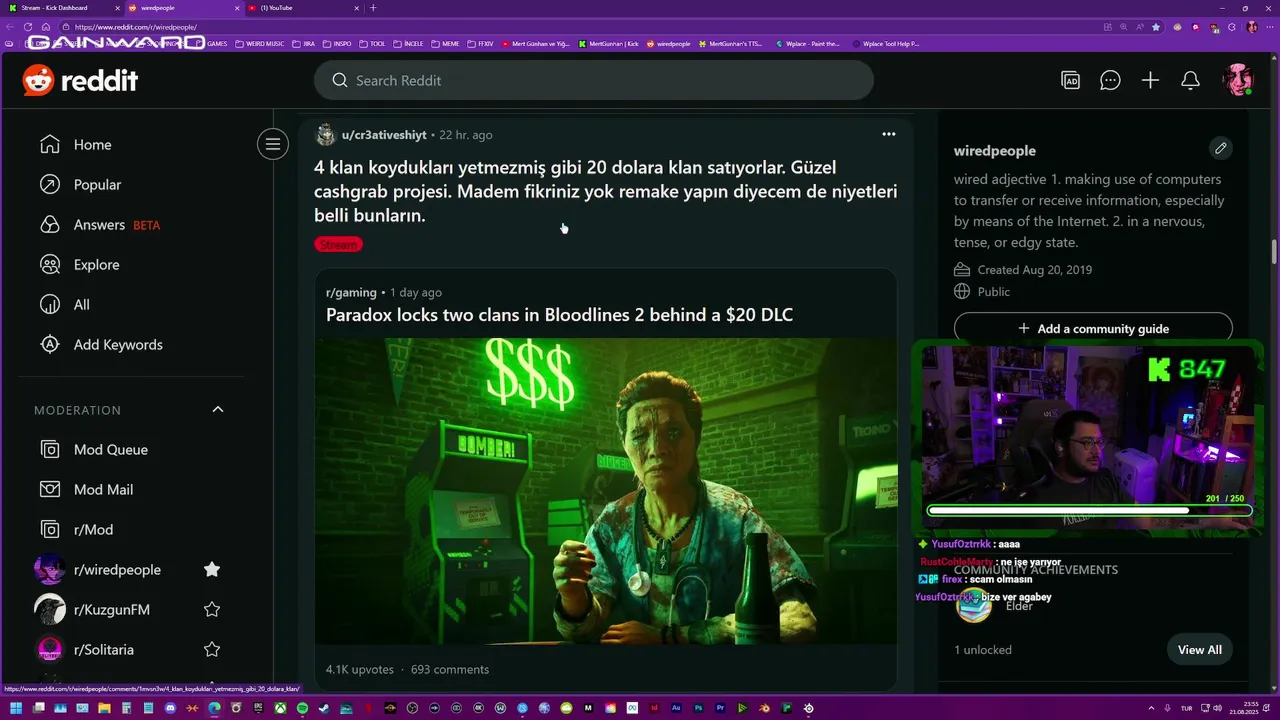The height and width of the screenshot is (720, 1280).
Task: Open the chat bubble icon
Action: 1110,81
